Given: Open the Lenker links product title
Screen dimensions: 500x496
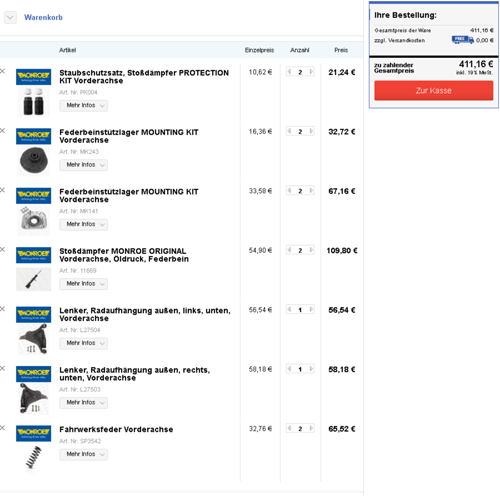Looking at the screenshot, I should (x=145, y=314).
